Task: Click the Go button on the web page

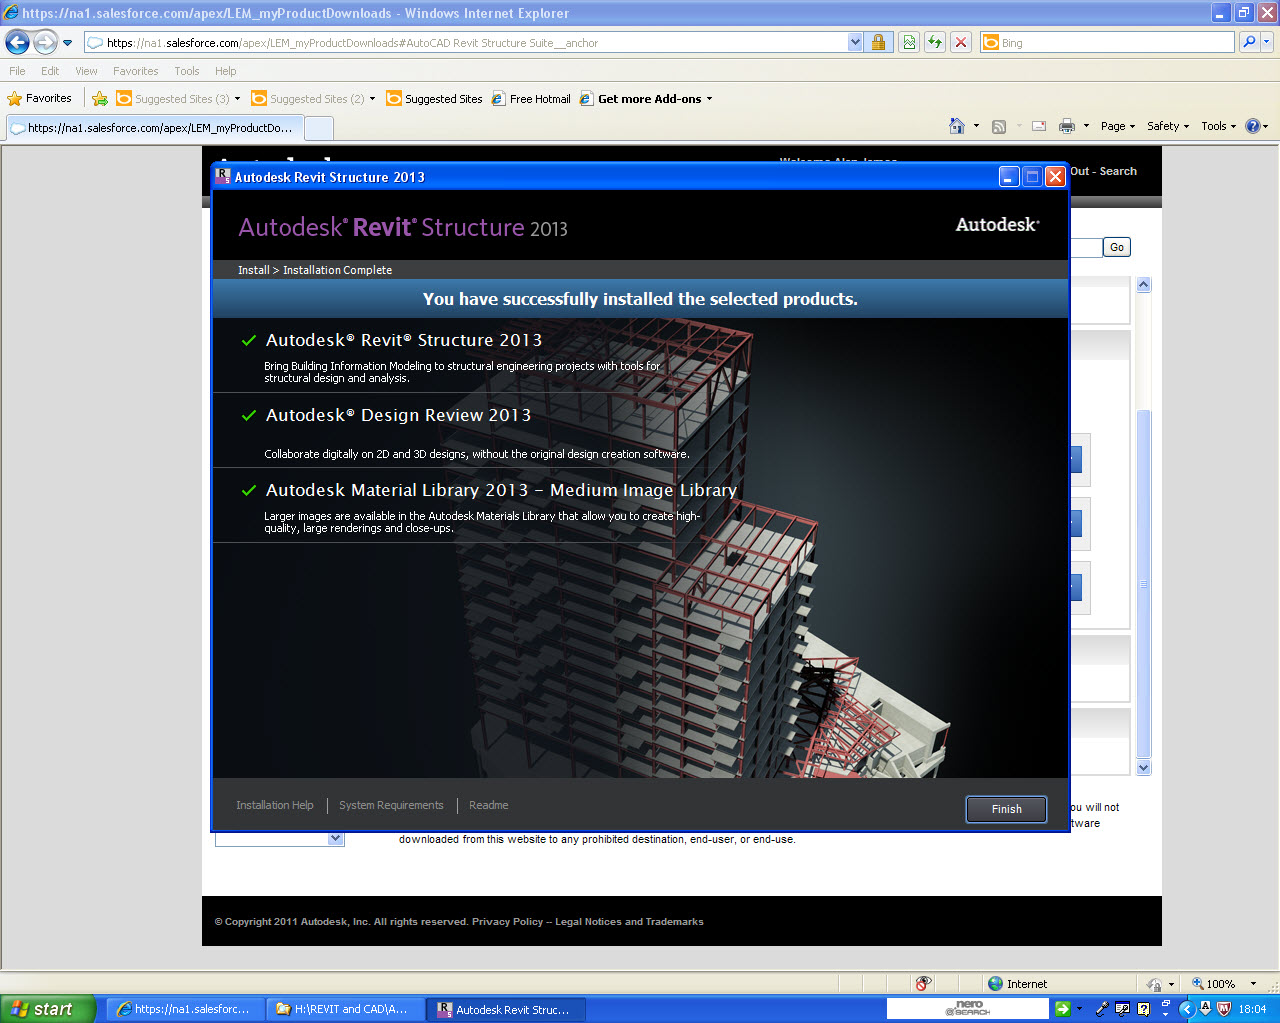Action: click(x=1116, y=247)
